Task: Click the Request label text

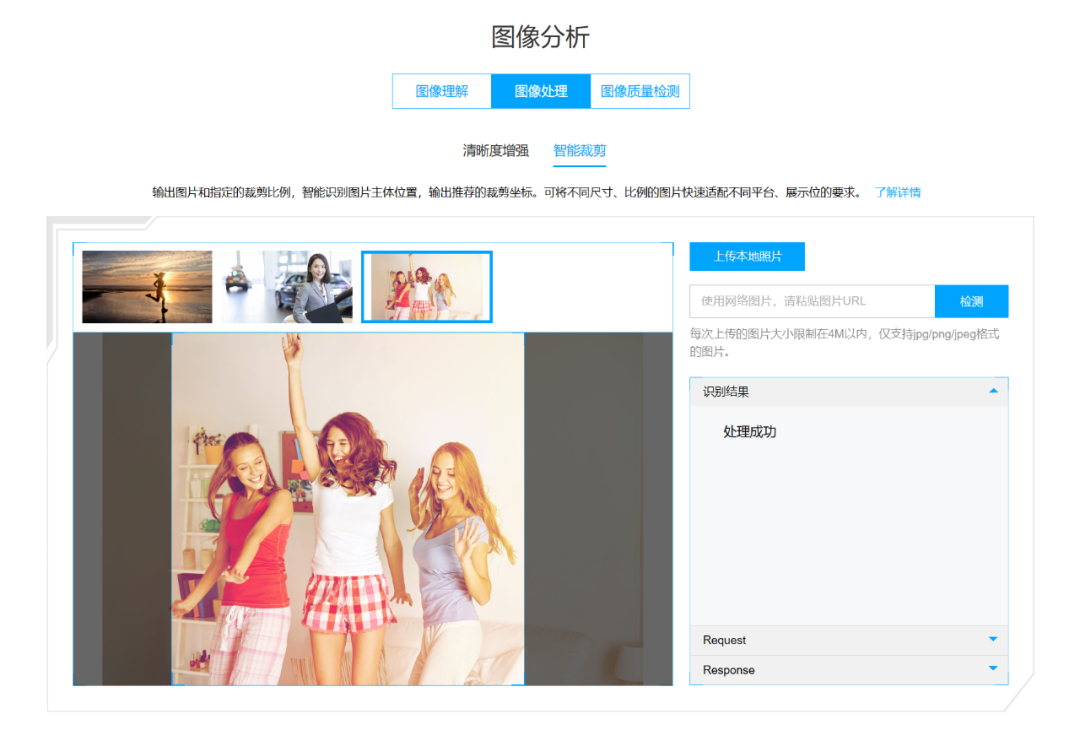Action: tap(724, 640)
